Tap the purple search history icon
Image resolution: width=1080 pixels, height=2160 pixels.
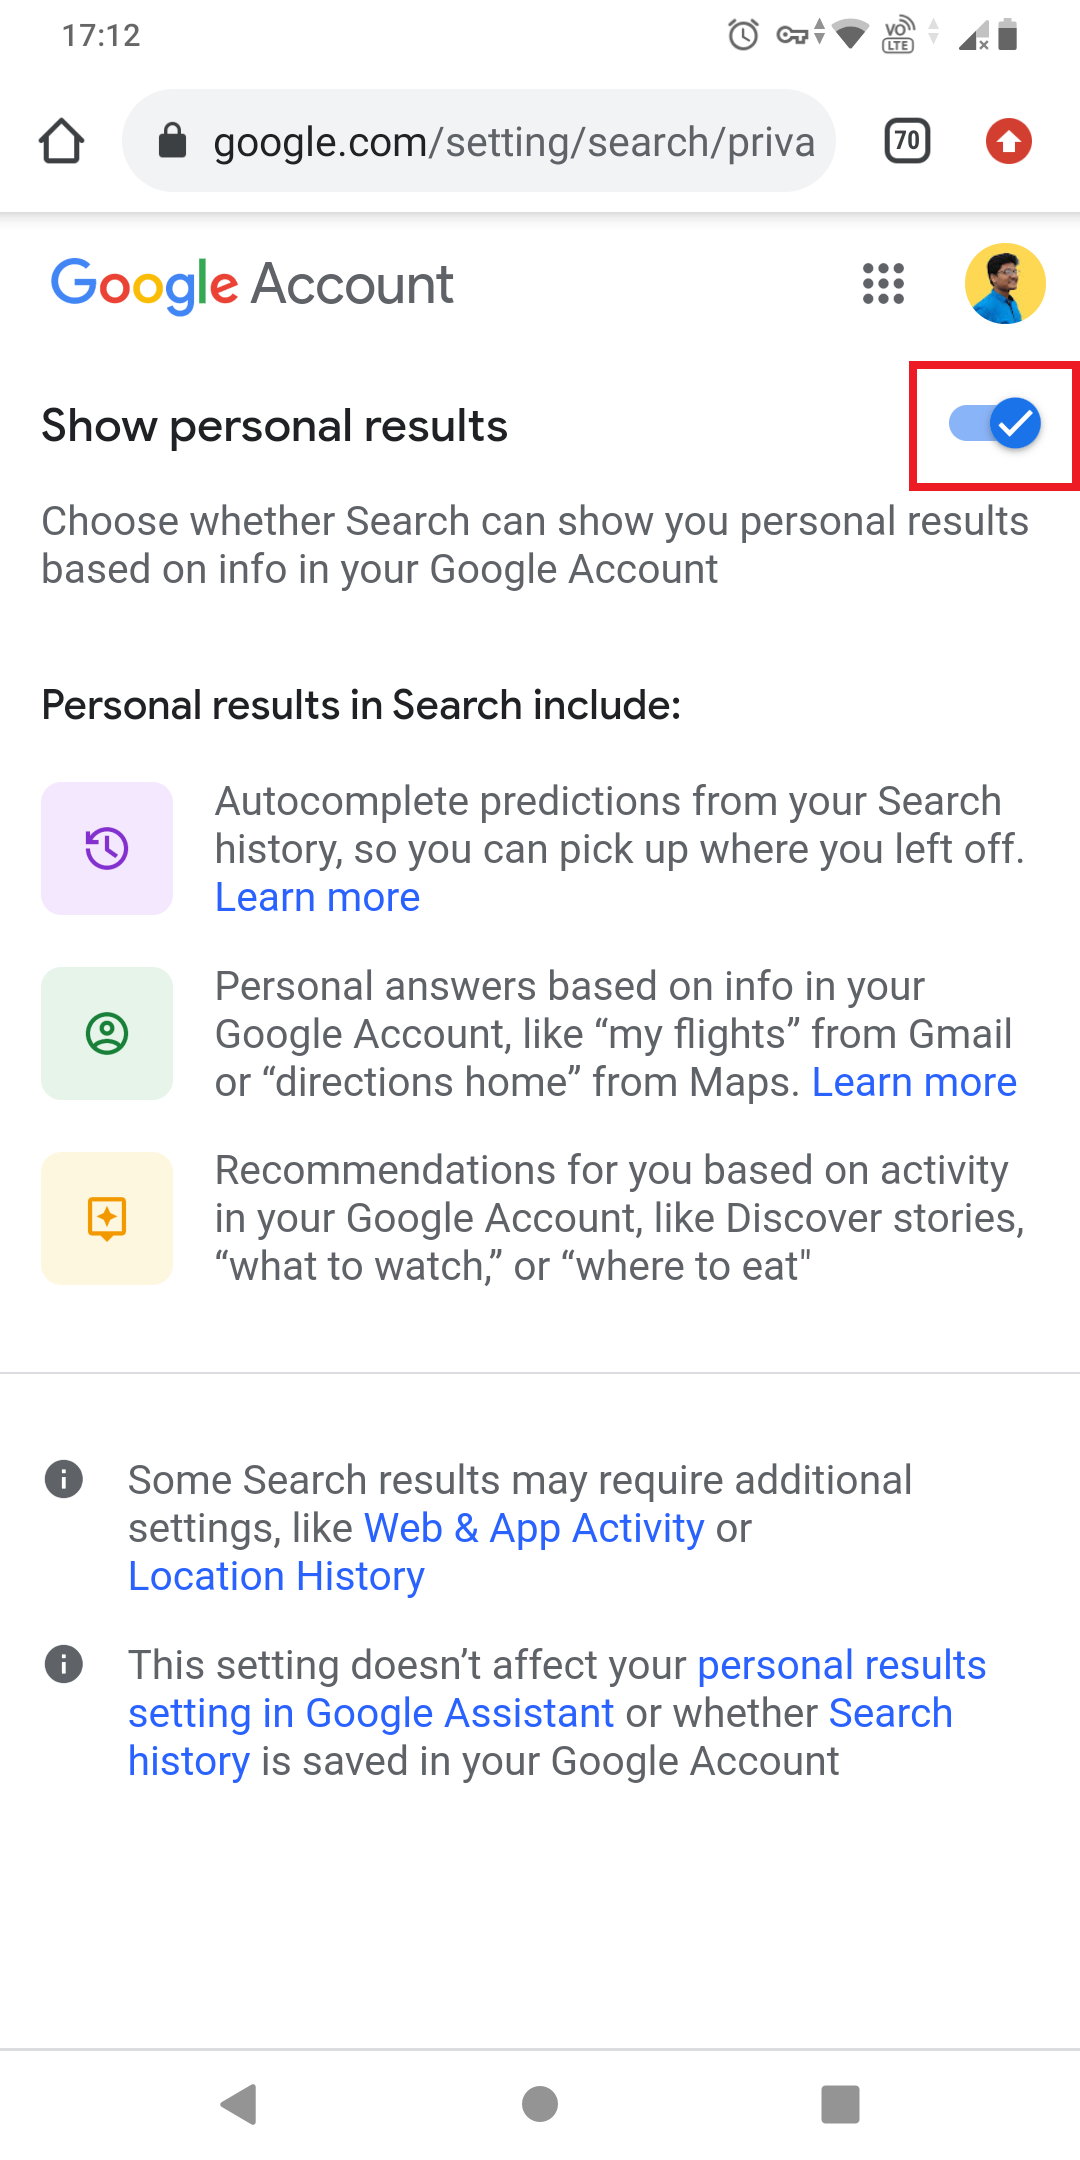[107, 849]
